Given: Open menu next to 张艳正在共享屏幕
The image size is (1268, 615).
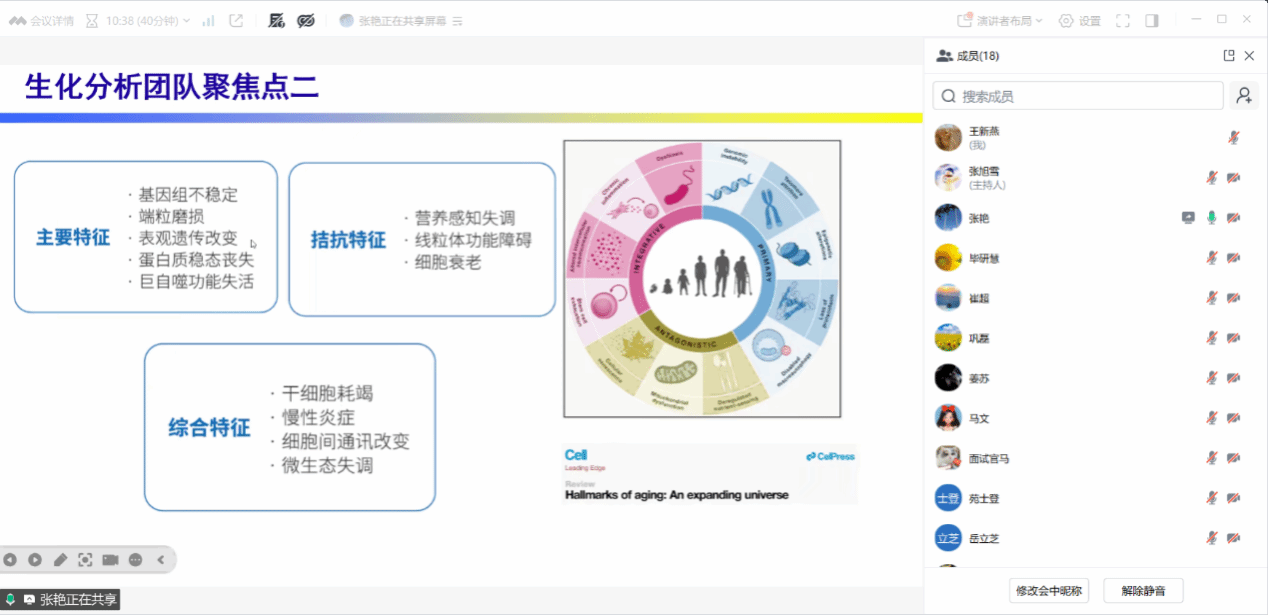Looking at the screenshot, I should pos(458,20).
